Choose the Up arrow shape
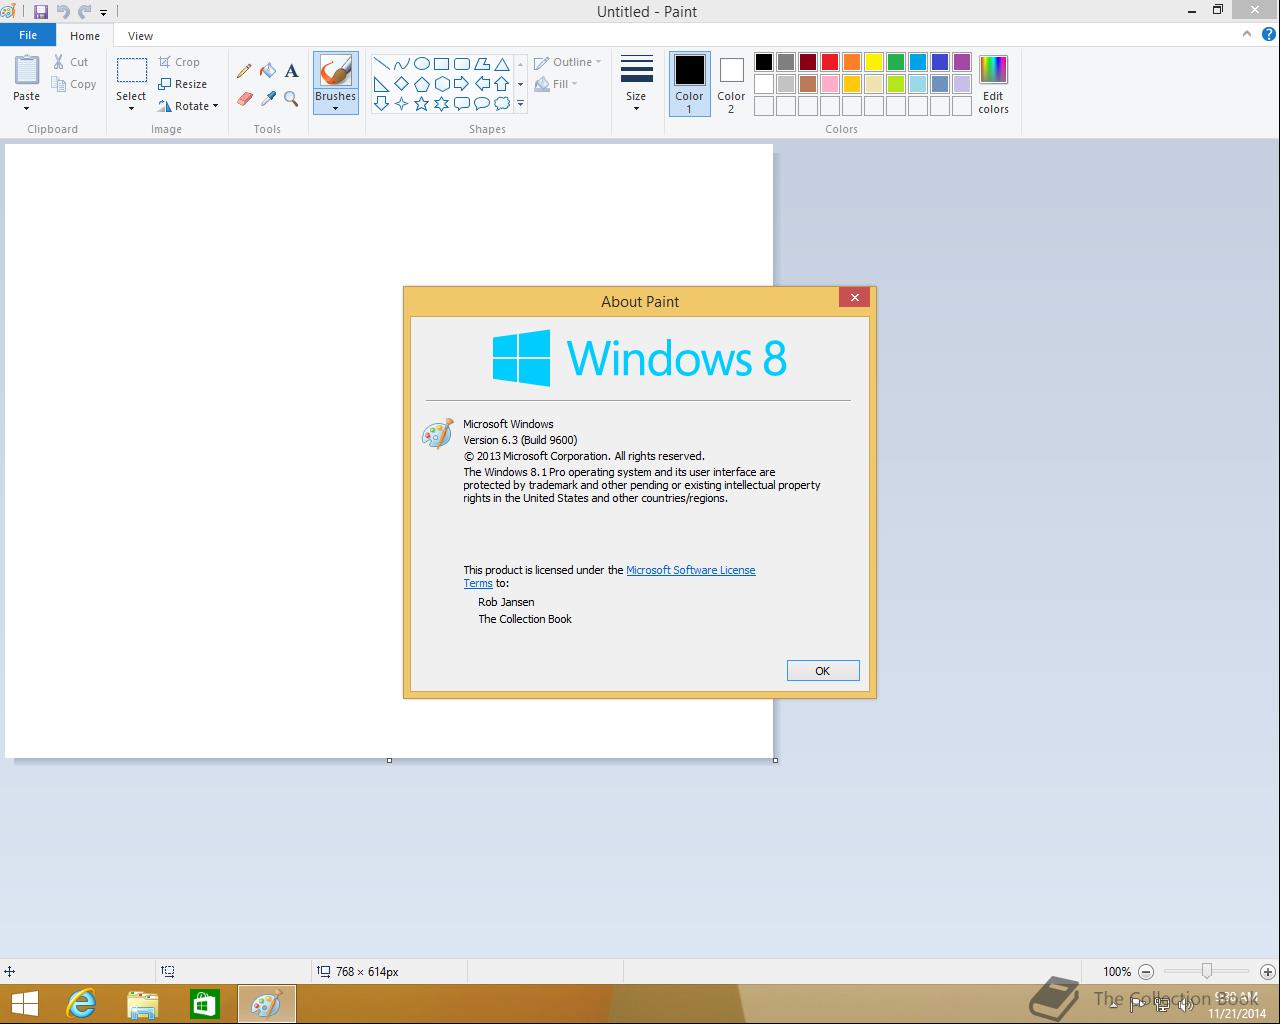The width and height of the screenshot is (1280, 1024). click(501, 84)
